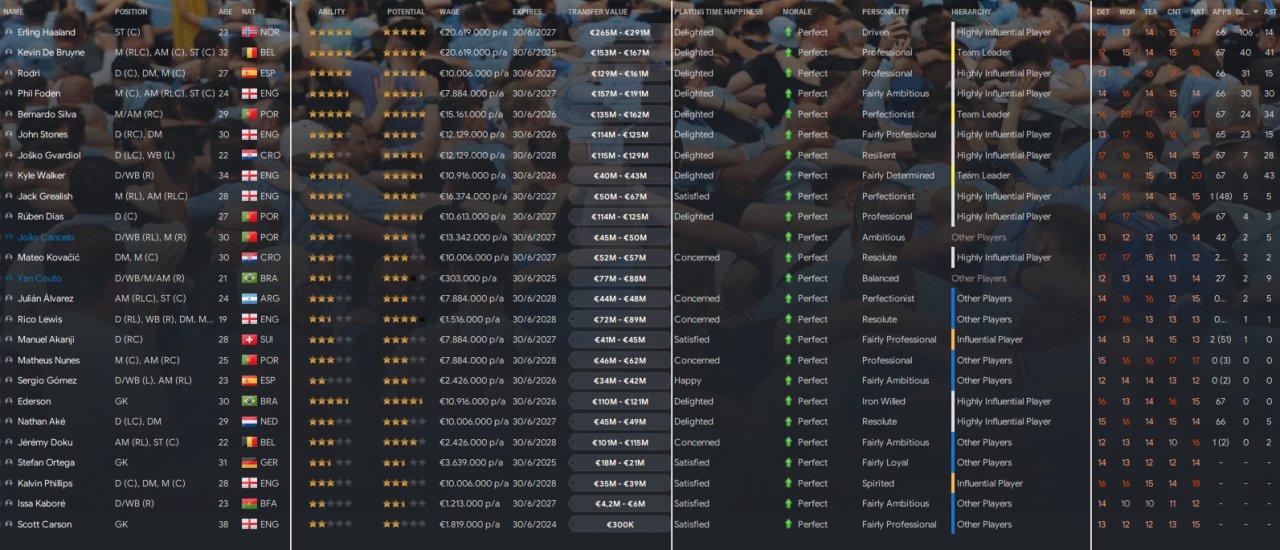Screen dimensions: 1280x550
Task: Sort by the EXPIRES column header
Action: (x=527, y=11)
